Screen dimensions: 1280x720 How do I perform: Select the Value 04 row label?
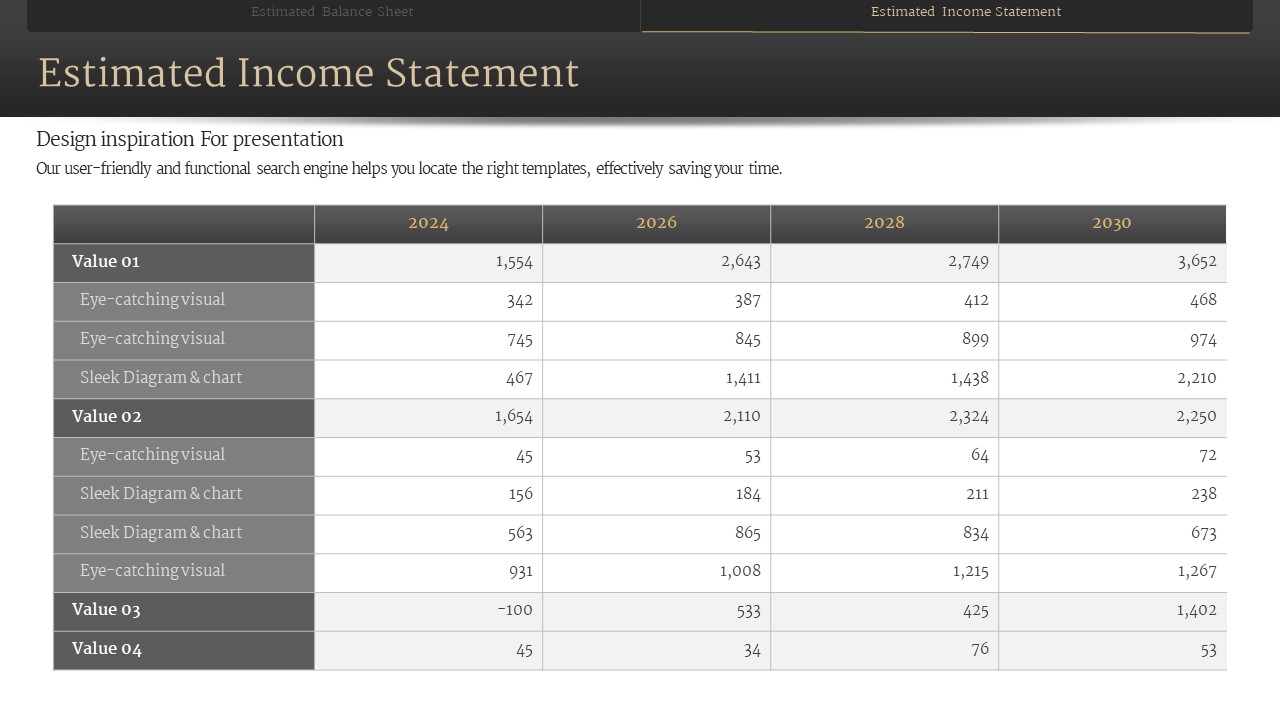(x=106, y=649)
